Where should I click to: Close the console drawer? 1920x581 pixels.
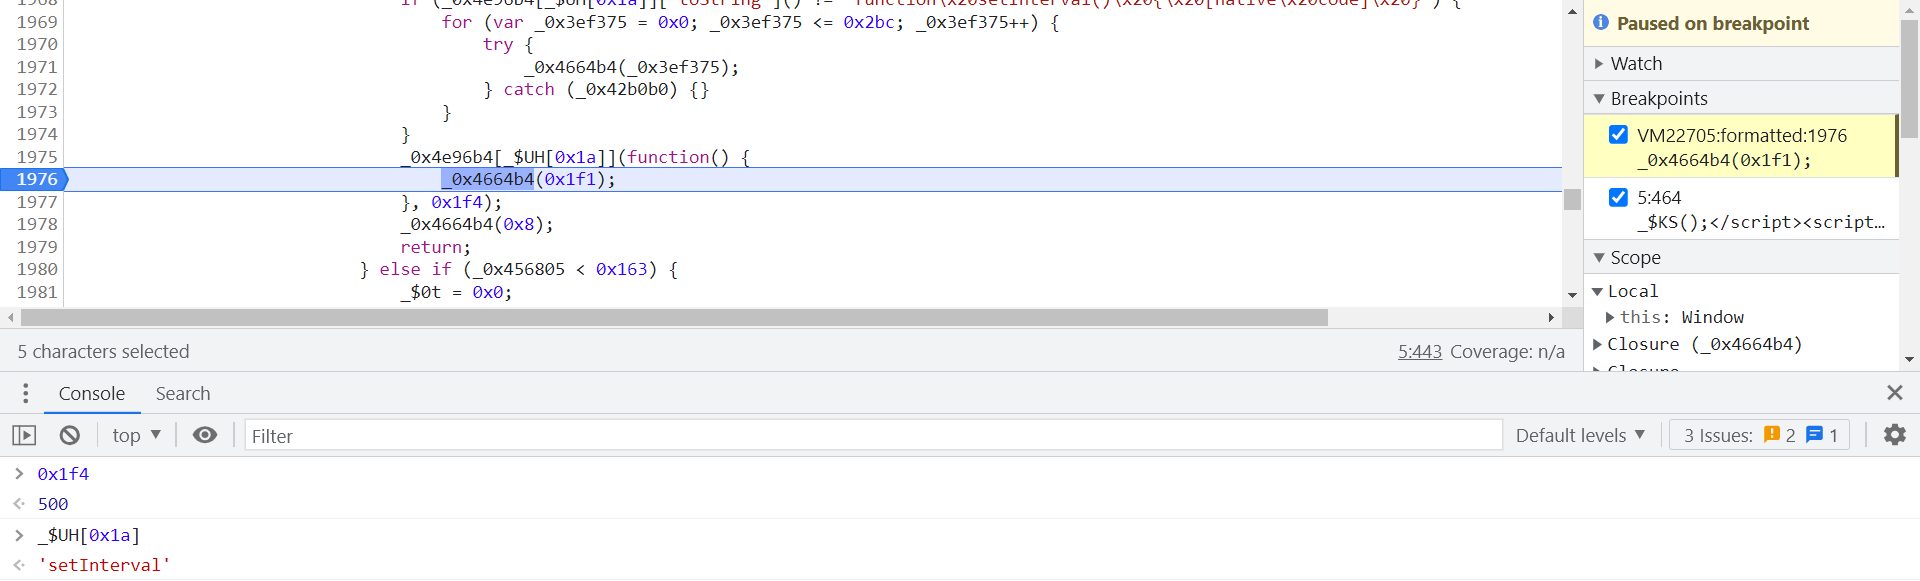coord(1895,393)
